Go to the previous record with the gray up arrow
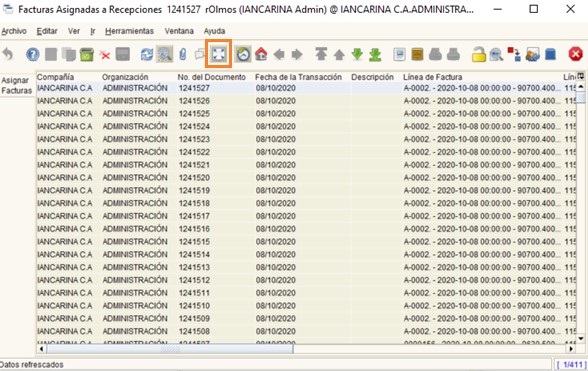The height and width of the screenshot is (371, 588). click(x=339, y=56)
